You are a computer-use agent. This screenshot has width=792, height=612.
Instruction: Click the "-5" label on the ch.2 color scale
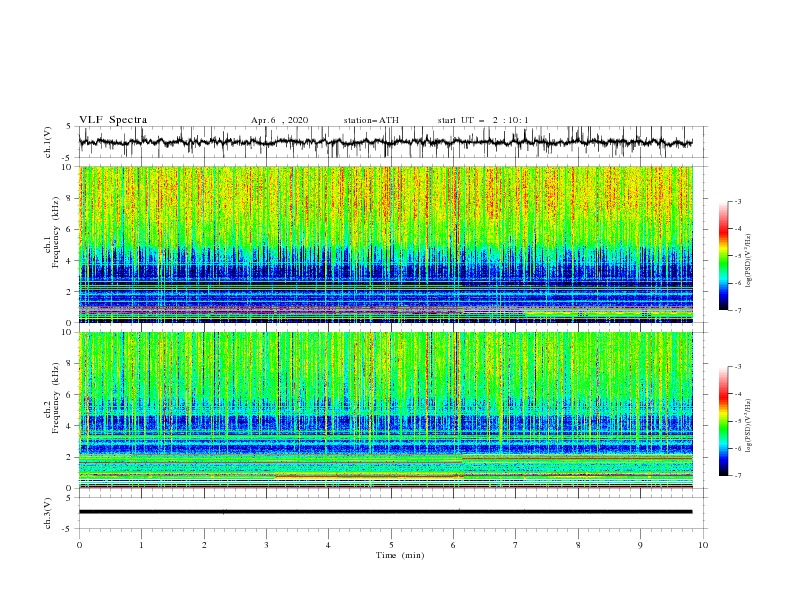pyautogui.click(x=737, y=421)
